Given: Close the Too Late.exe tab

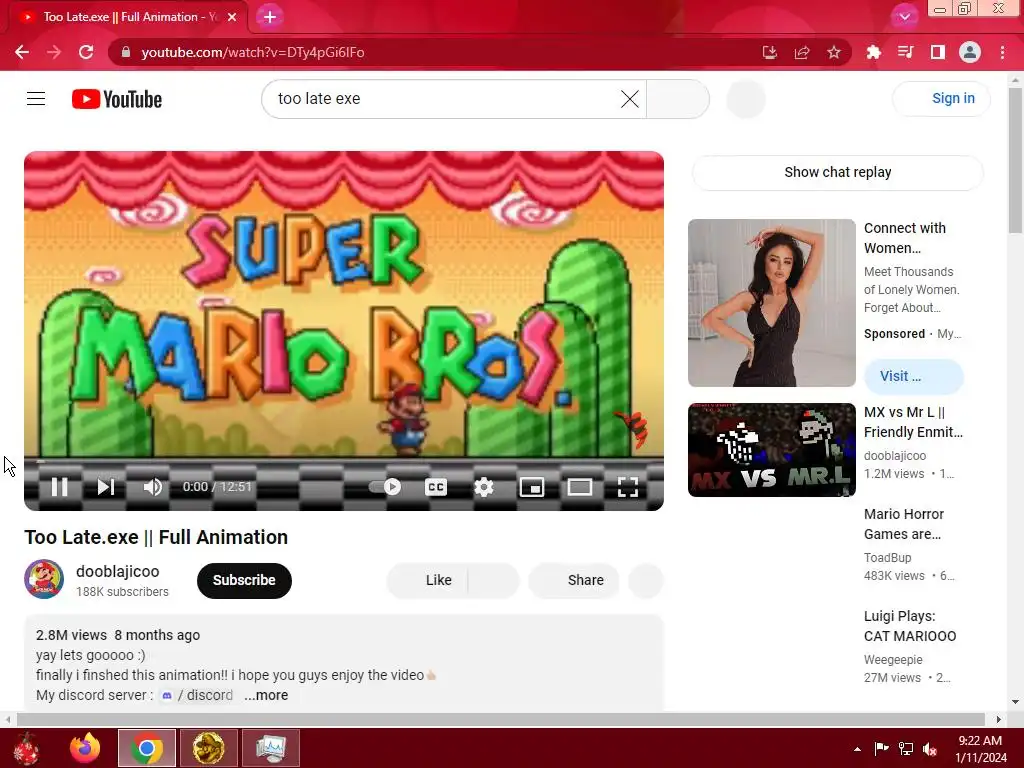Looking at the screenshot, I should tap(232, 17).
